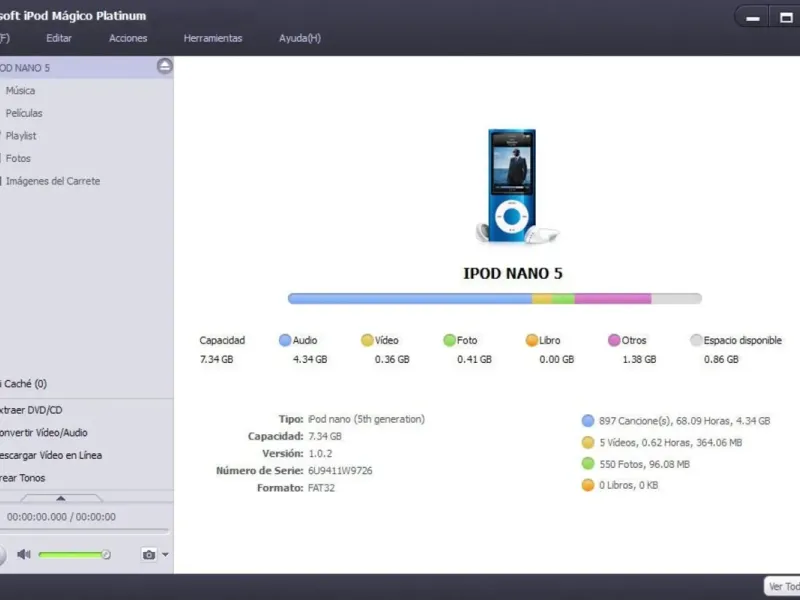
Task: Click the format value FAT32
Action: [x=321, y=488]
